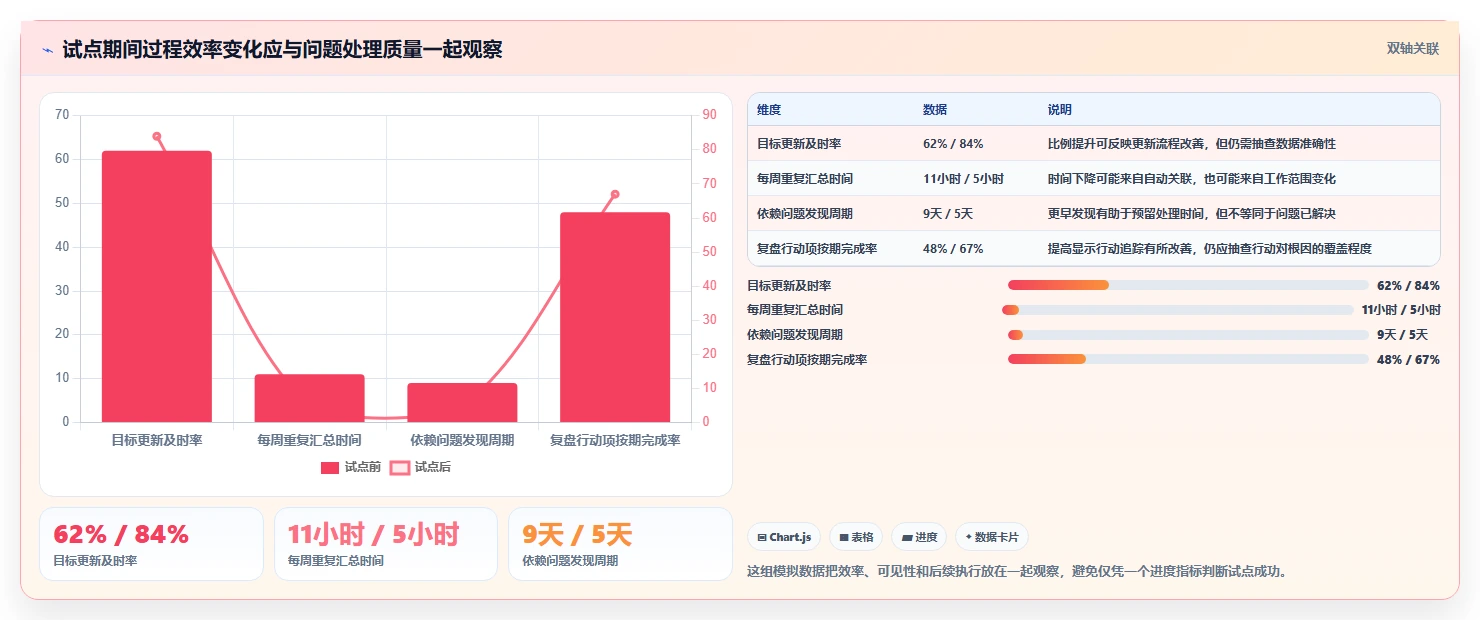Click the line point above 复盘行动项按期完成率 bar
Image resolution: width=1480 pixels, height=620 pixels.
click(615, 194)
